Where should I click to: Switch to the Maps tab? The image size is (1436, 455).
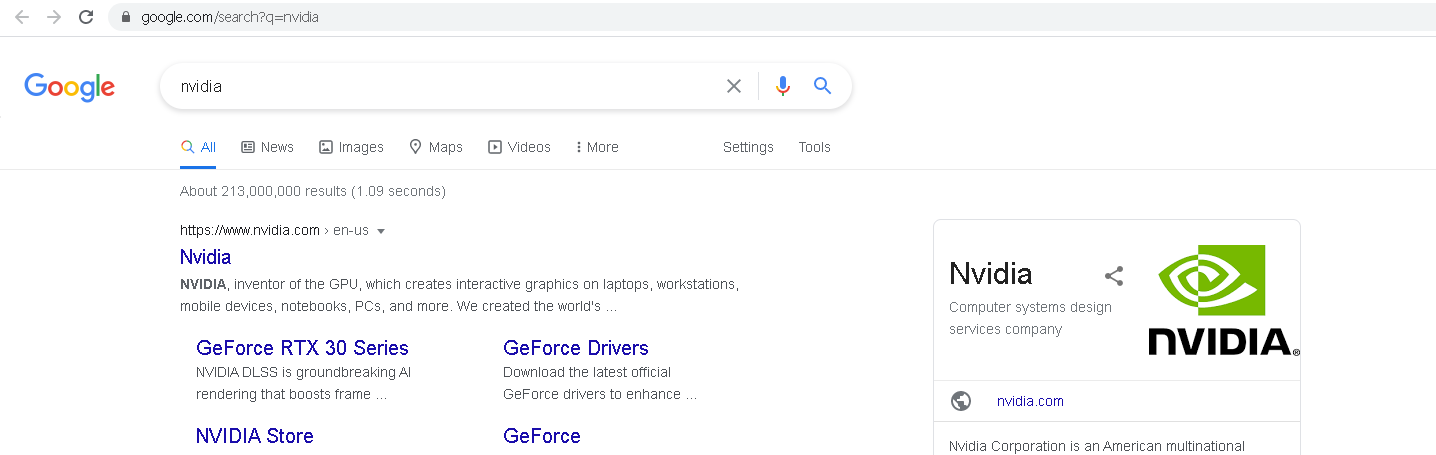pos(436,147)
